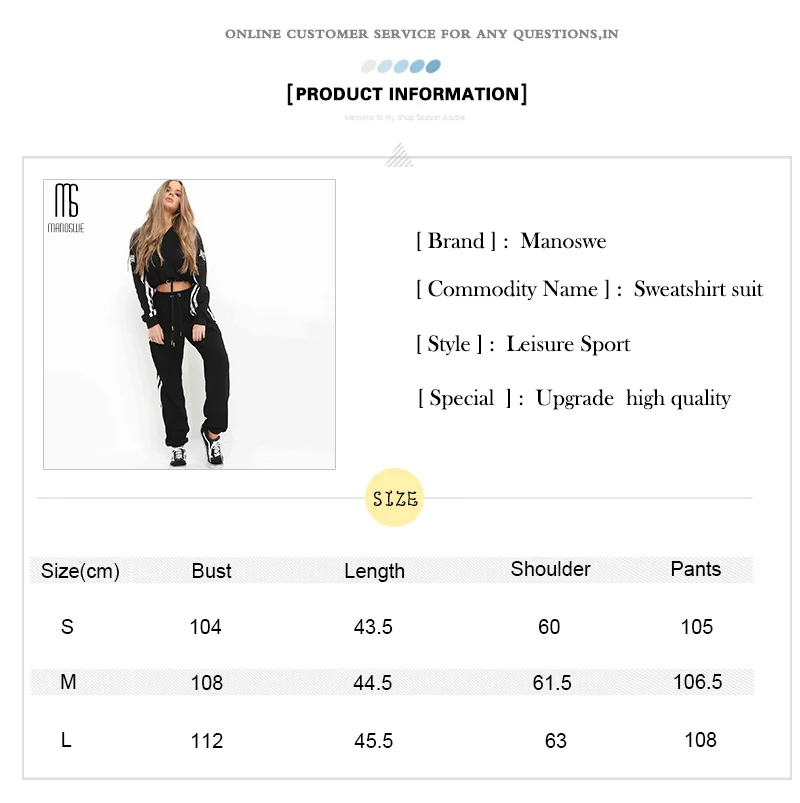Select the Bust column header
Viewport: 800px width, 803px height.
[212, 571]
